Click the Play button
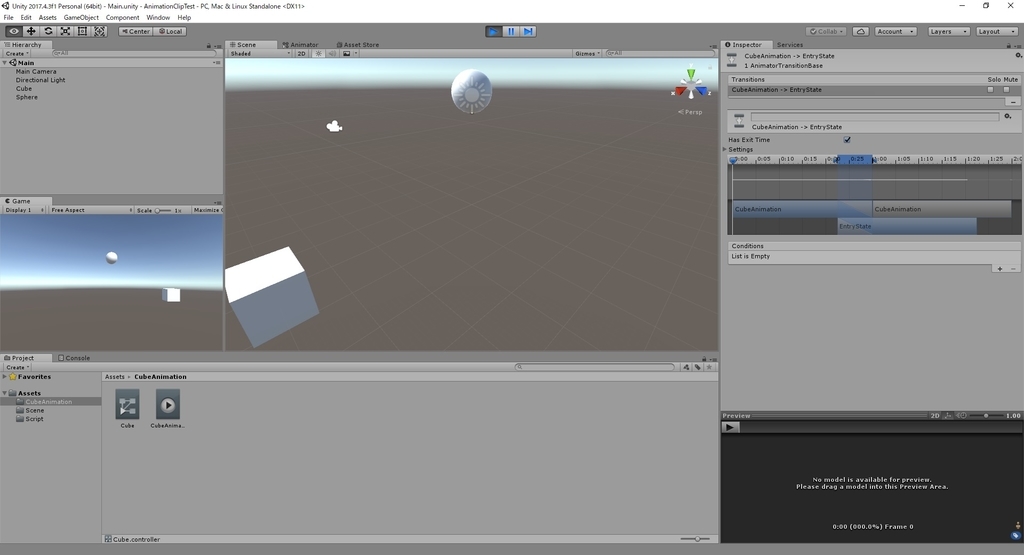The height and width of the screenshot is (555, 1024). click(494, 31)
